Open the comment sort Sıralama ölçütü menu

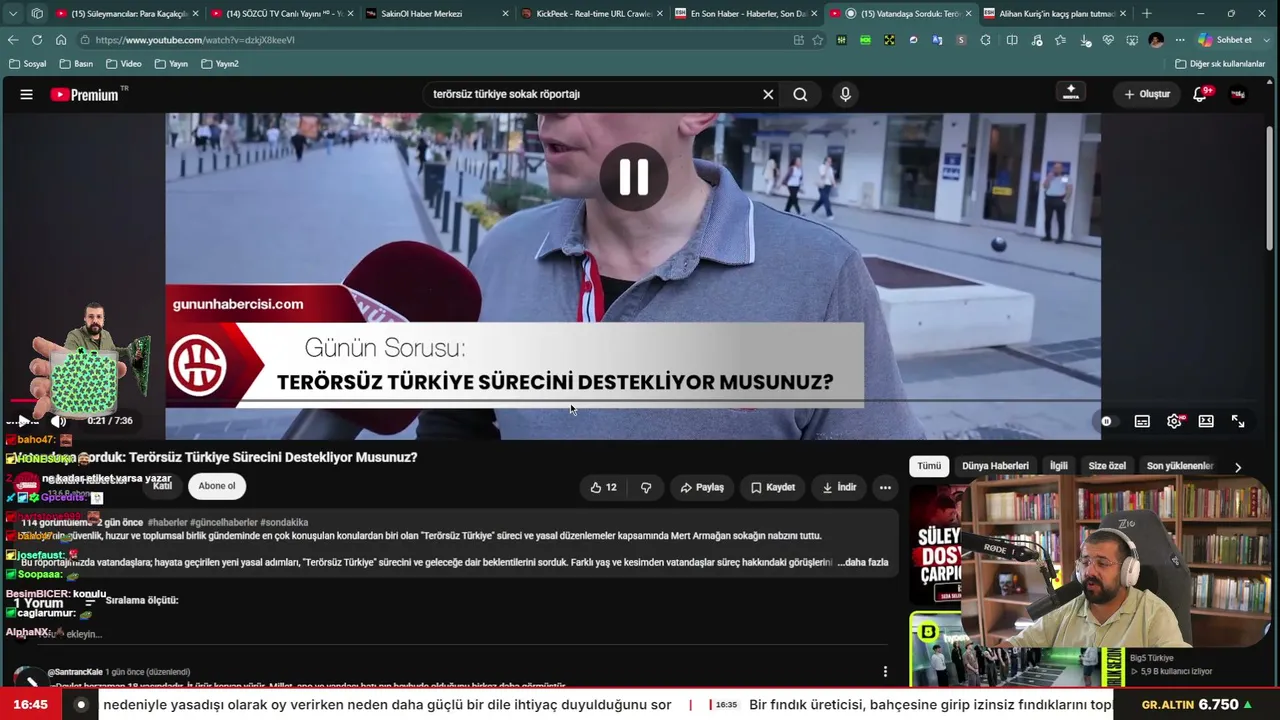(131, 600)
